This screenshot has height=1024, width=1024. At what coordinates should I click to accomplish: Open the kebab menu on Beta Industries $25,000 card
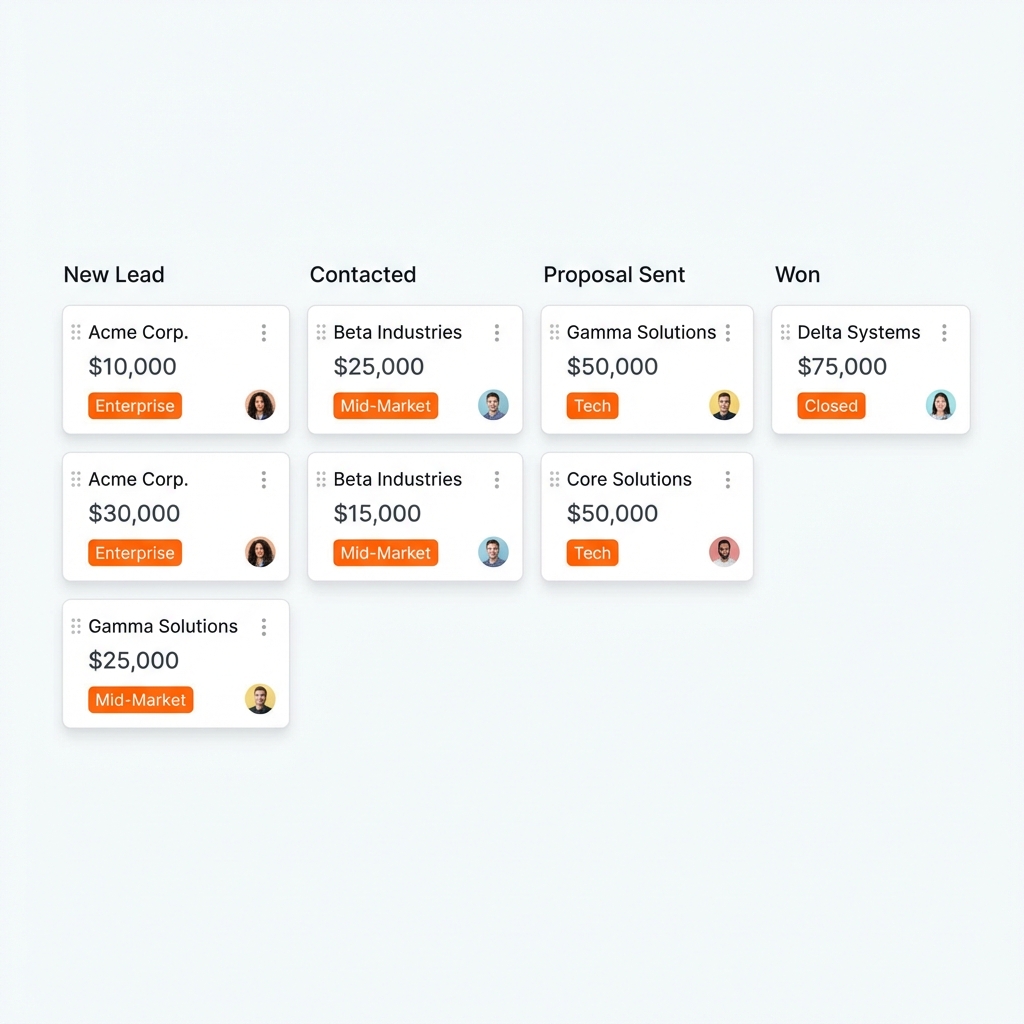point(496,332)
